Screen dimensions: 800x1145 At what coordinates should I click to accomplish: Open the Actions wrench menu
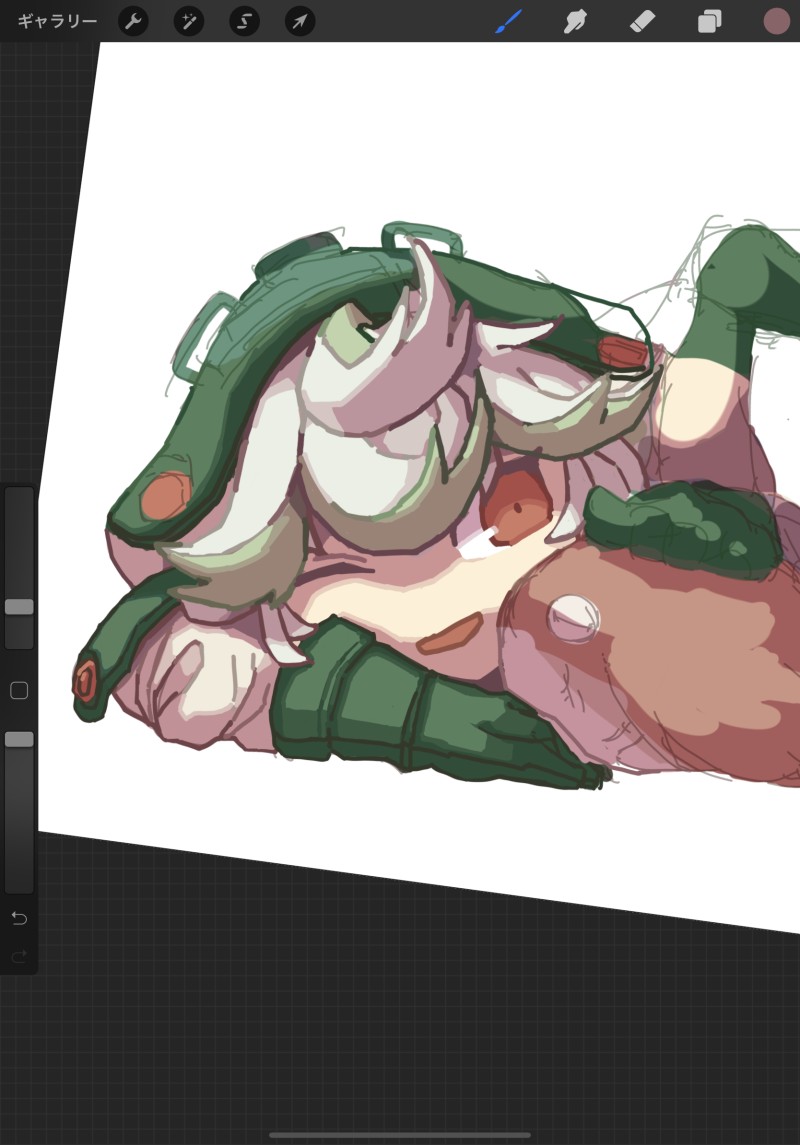pyautogui.click(x=133, y=21)
